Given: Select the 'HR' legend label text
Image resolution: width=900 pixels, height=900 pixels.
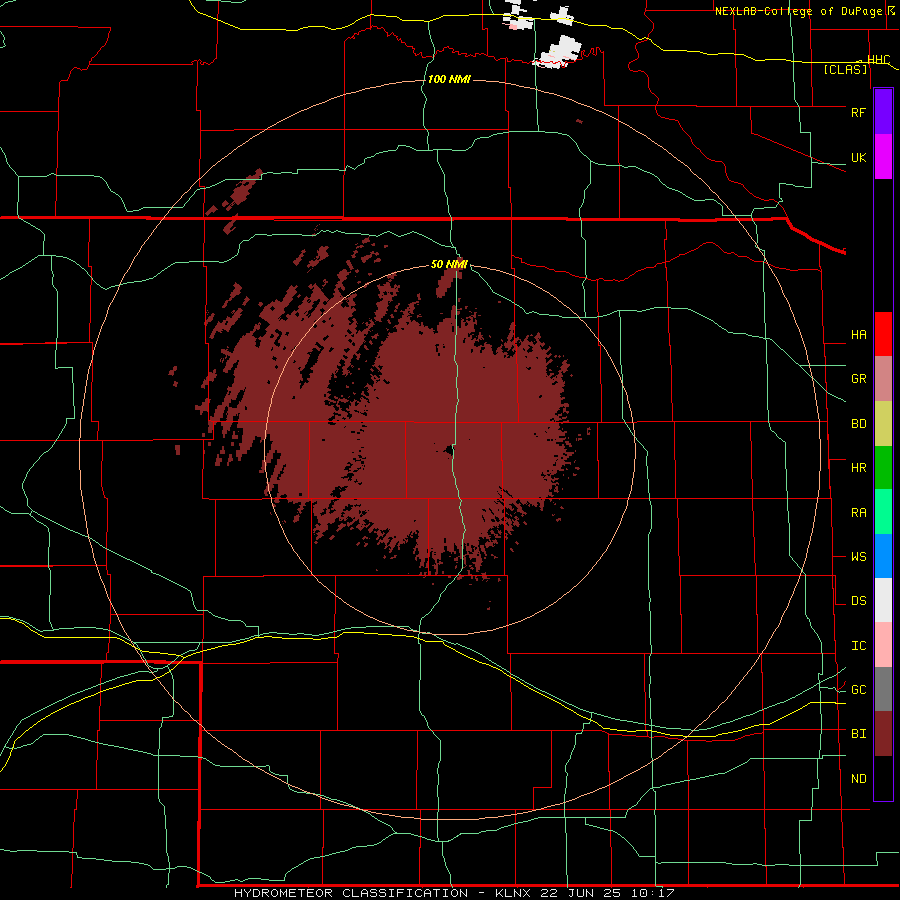Looking at the screenshot, I should tap(858, 467).
